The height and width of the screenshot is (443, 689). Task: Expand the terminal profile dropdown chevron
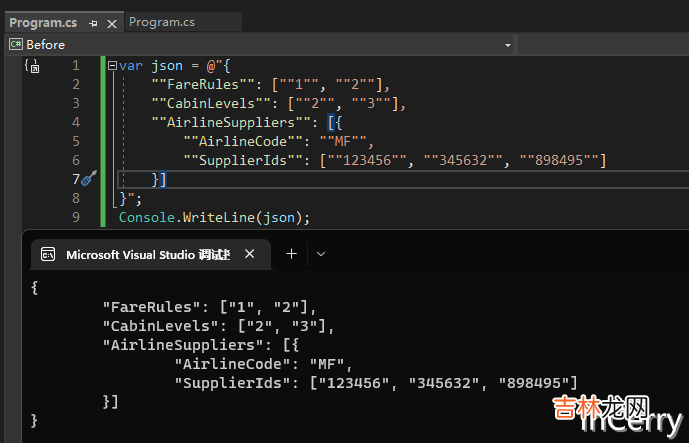click(x=321, y=254)
